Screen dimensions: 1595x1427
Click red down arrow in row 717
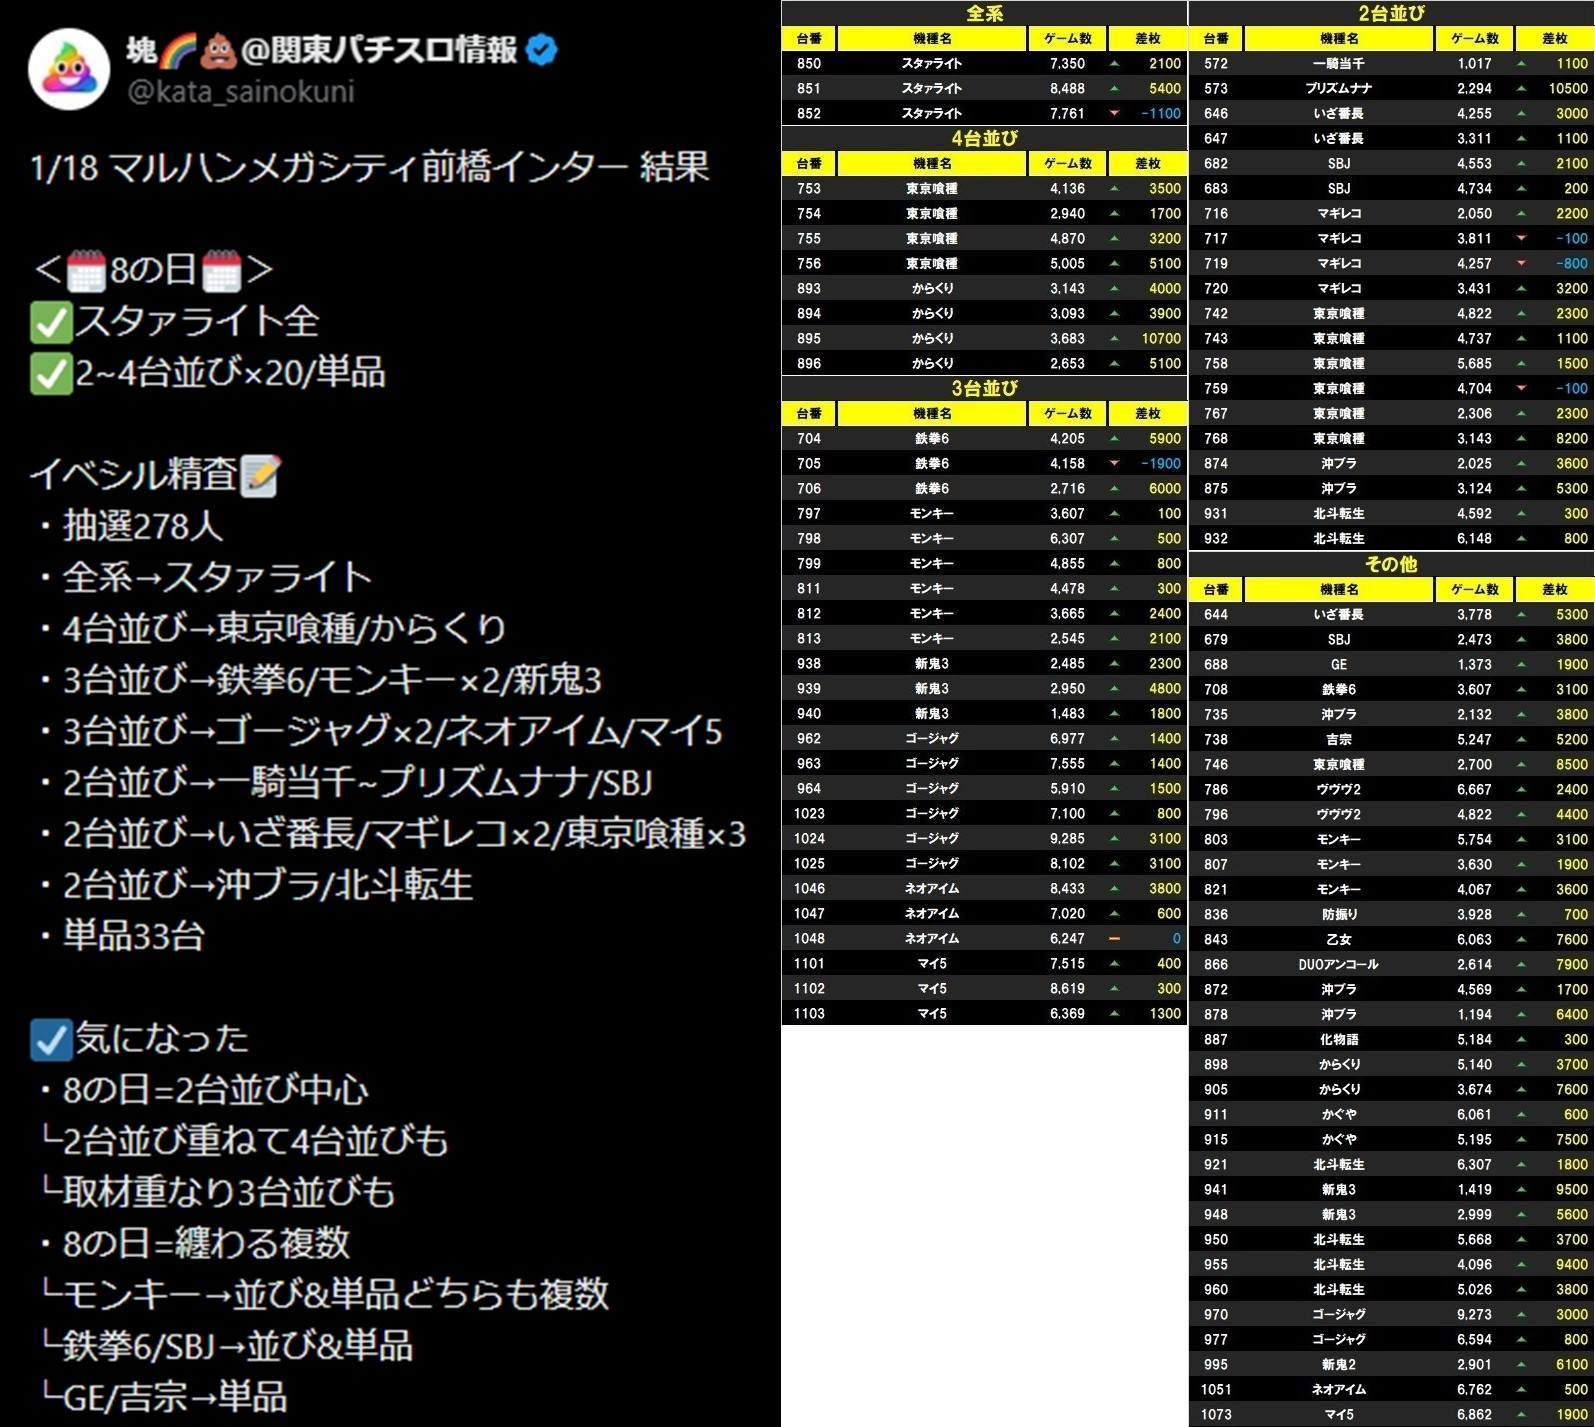(1521, 238)
